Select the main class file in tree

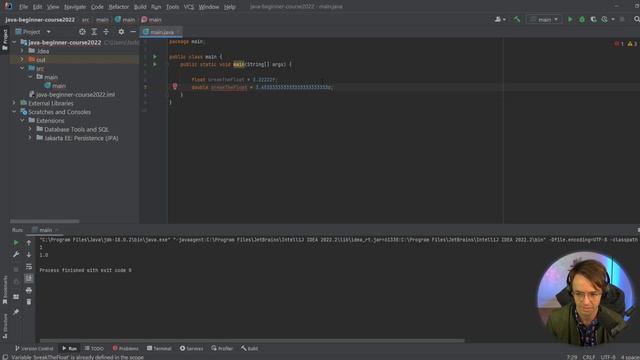pos(55,86)
